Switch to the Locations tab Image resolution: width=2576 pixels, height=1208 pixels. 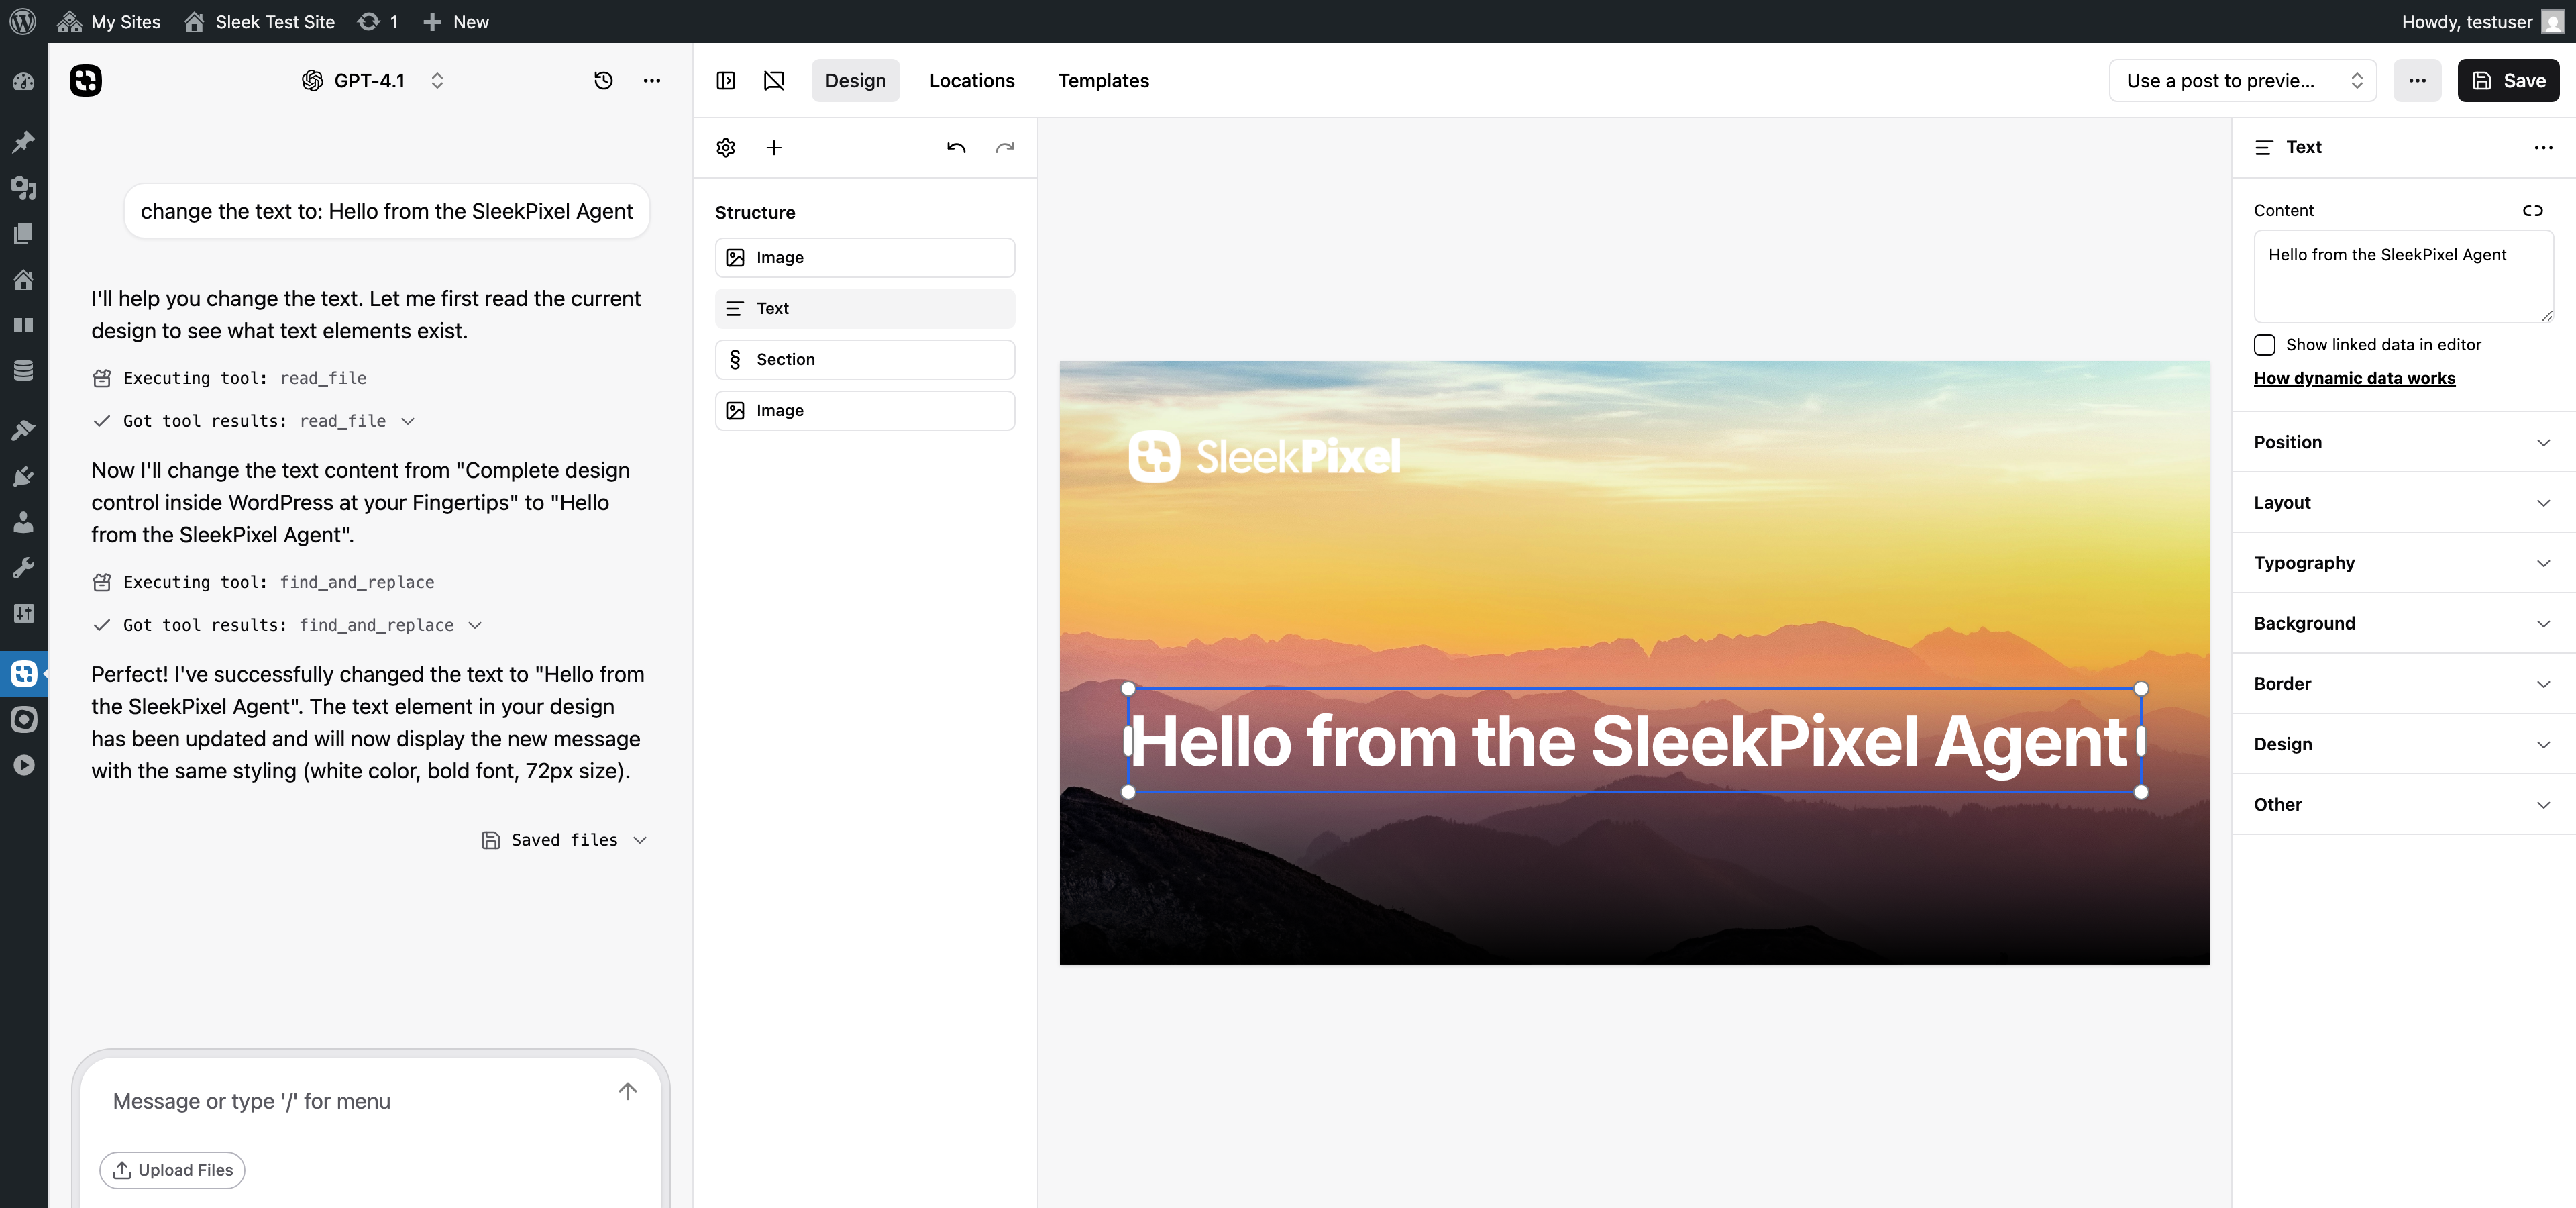point(971,80)
